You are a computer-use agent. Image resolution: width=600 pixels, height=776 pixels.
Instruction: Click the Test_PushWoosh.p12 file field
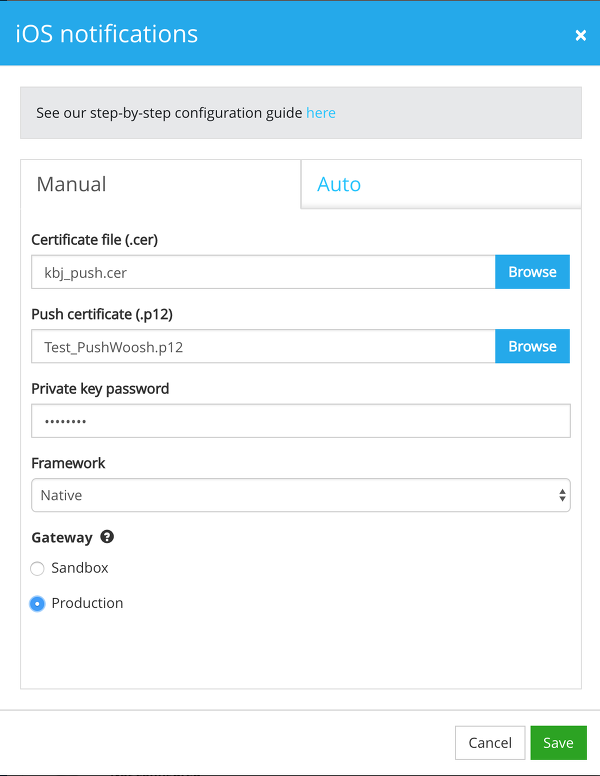(263, 346)
